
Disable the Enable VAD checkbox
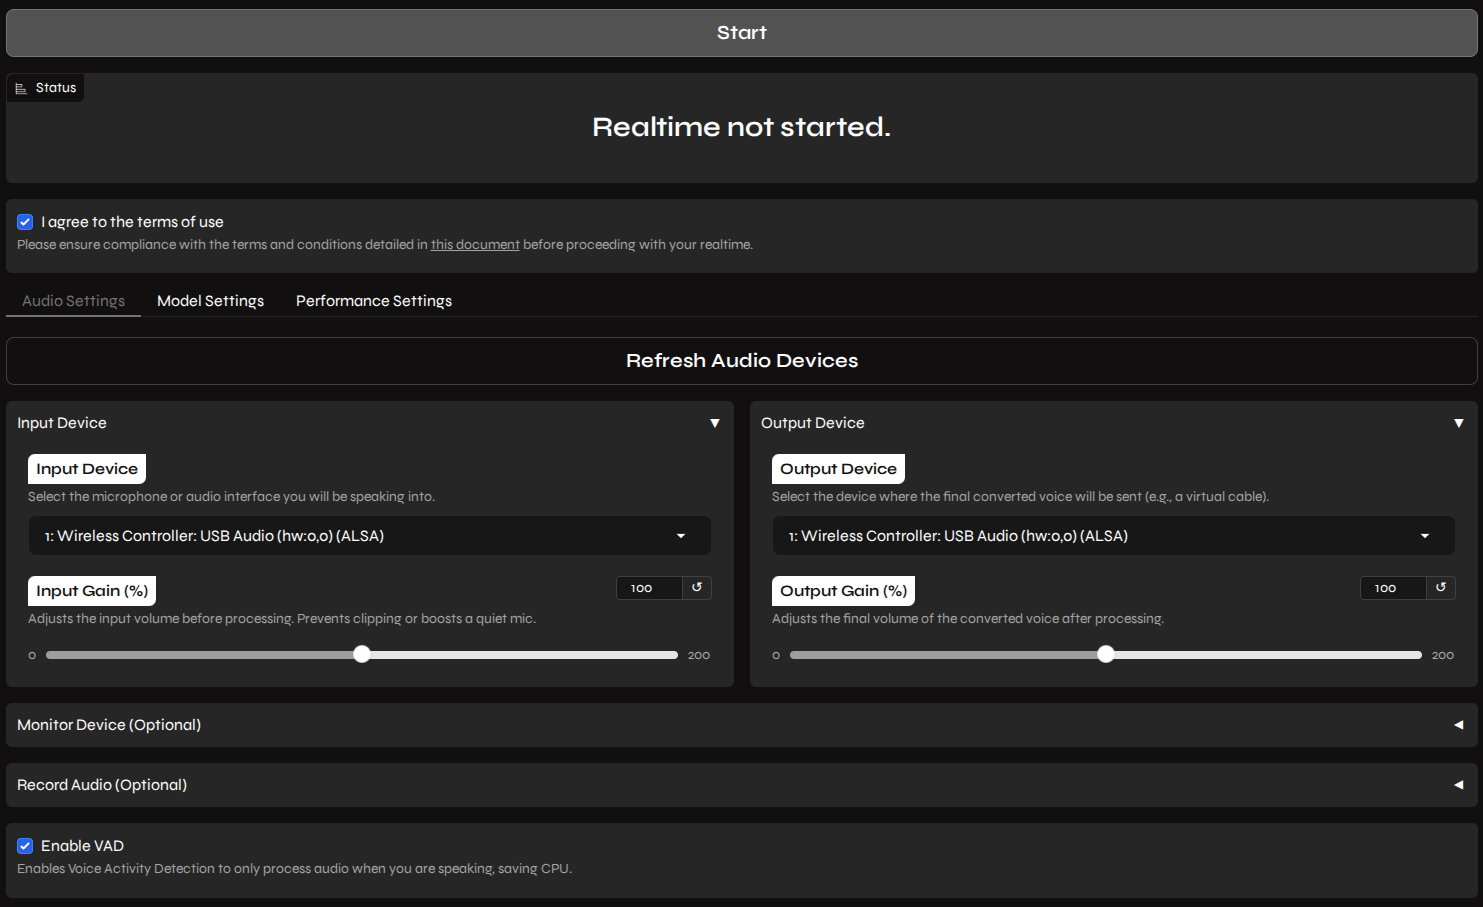(x=25, y=846)
